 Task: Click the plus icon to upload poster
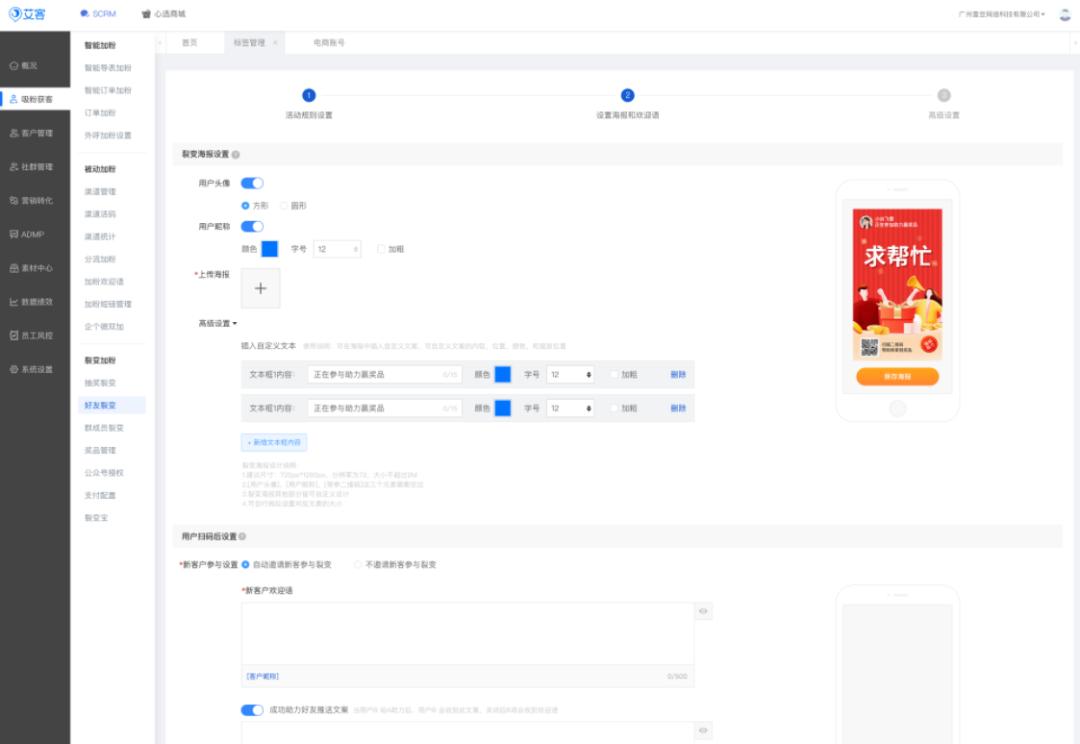(x=260, y=288)
